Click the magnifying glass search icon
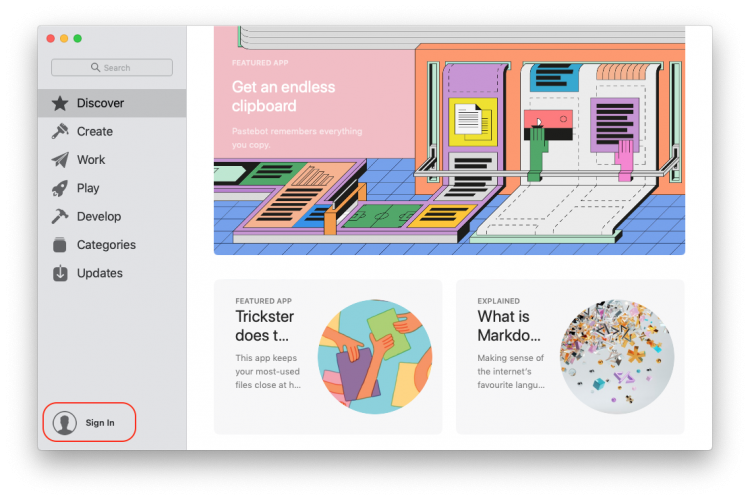 (x=96, y=67)
